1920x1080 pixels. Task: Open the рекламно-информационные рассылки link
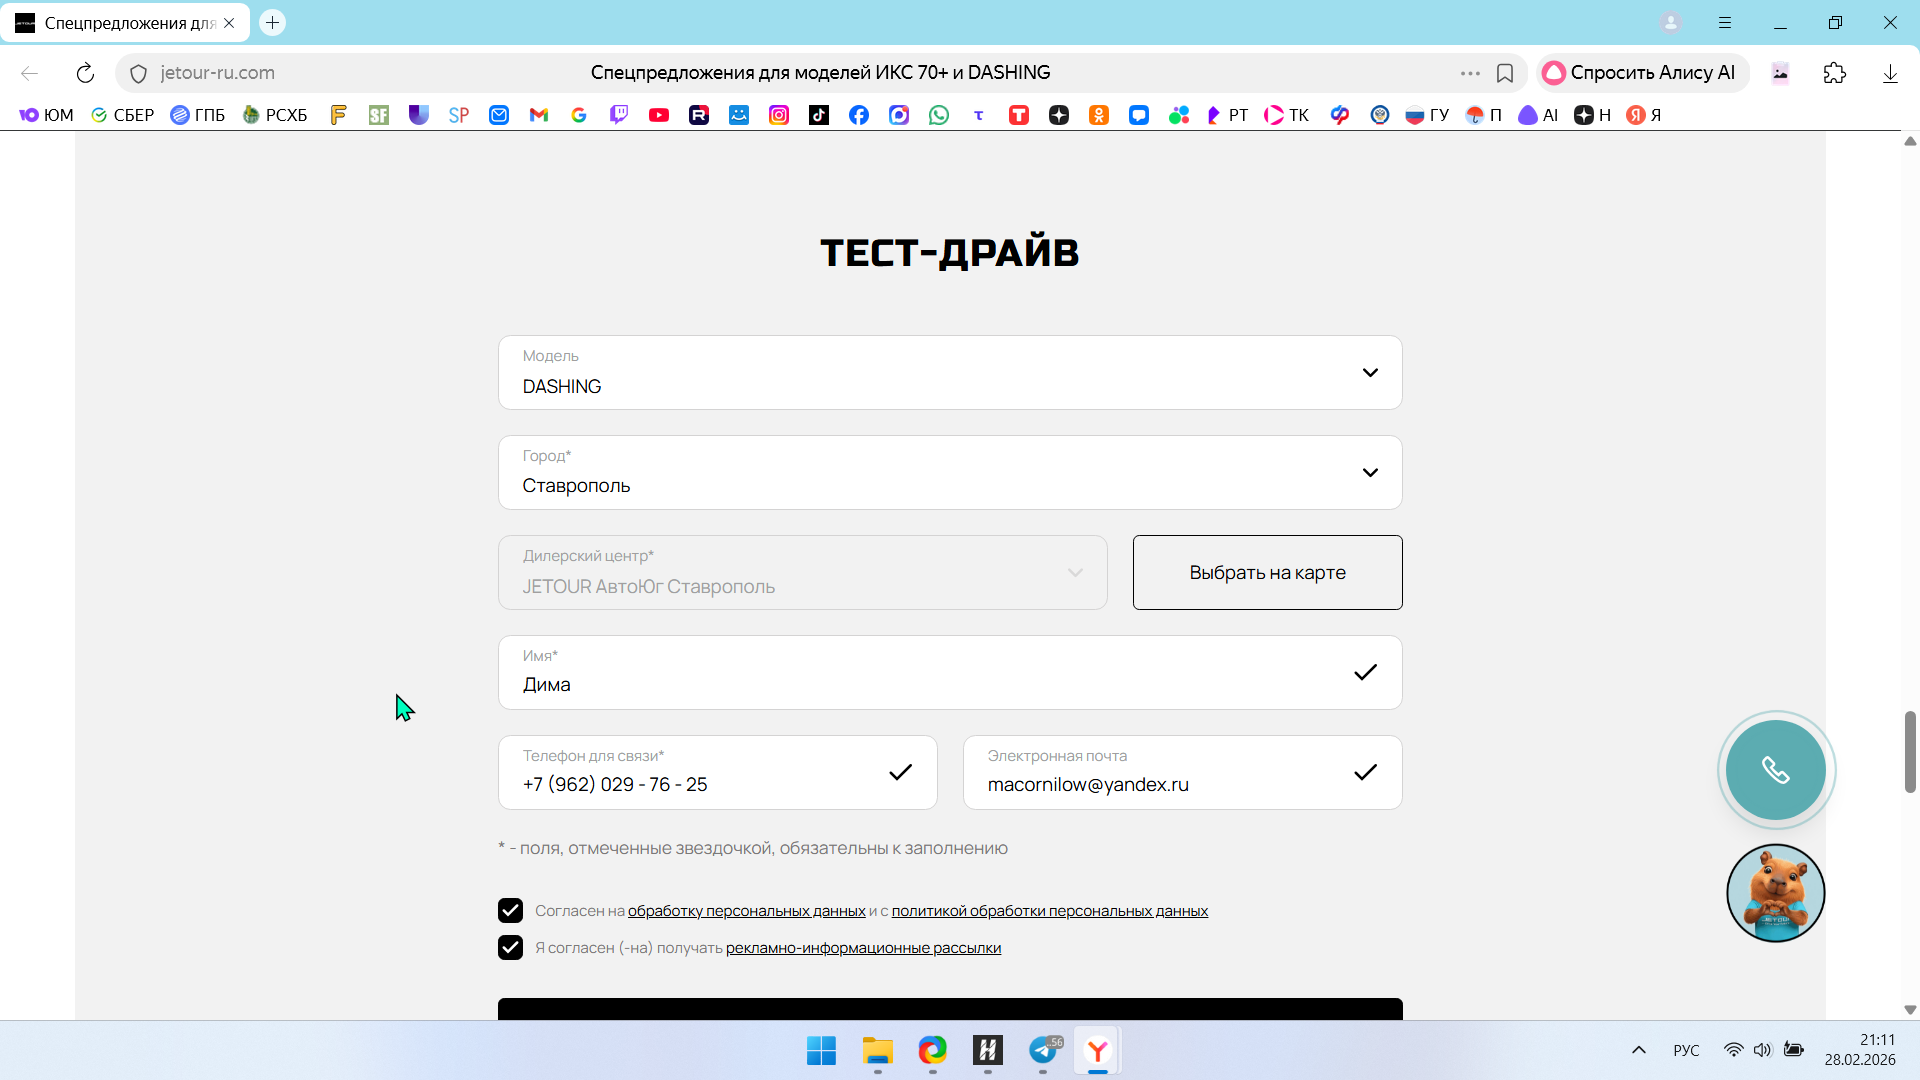[x=863, y=948]
